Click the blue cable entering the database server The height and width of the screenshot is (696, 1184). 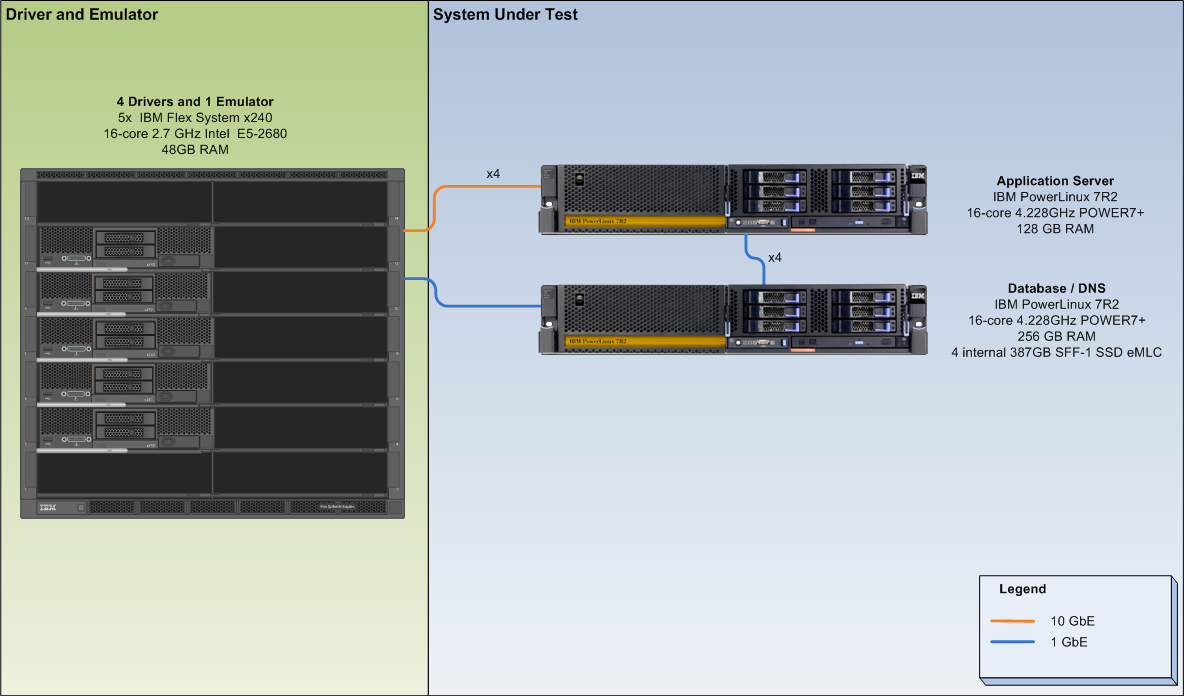490,305
